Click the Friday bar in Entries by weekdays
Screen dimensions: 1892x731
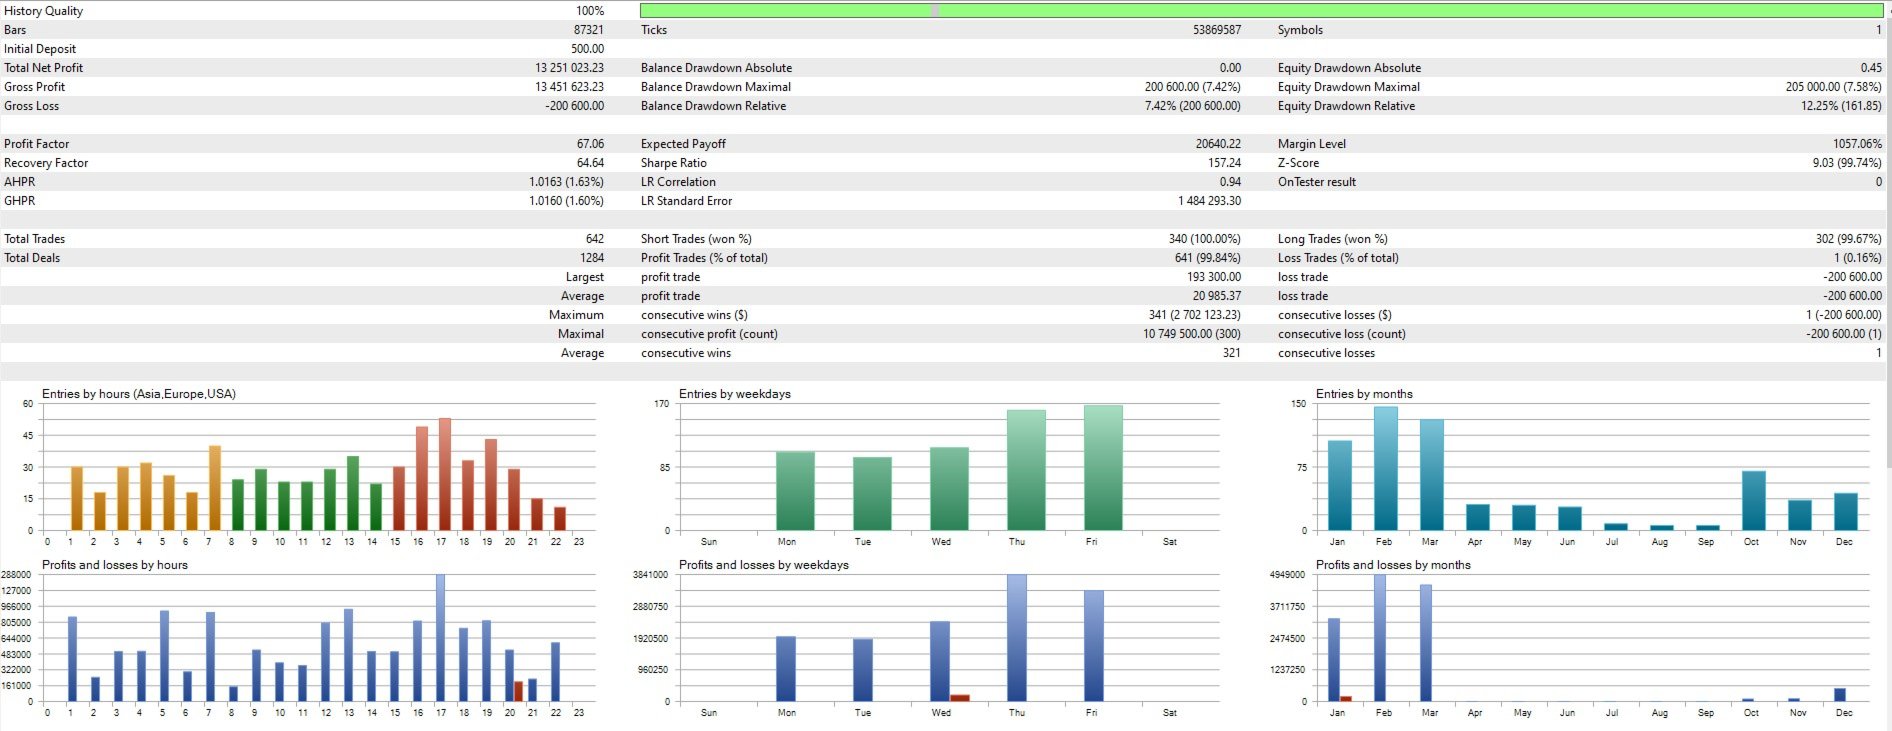(x=1103, y=467)
